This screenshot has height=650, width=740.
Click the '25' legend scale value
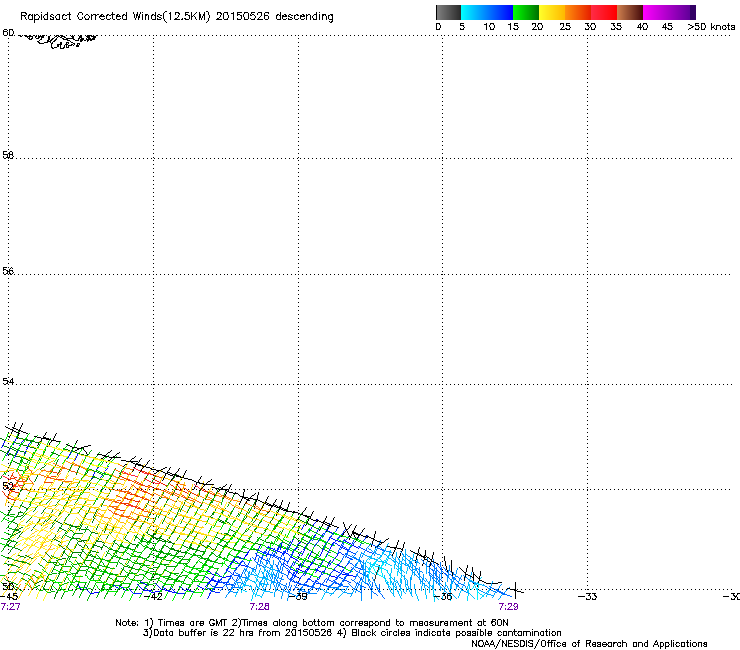[565, 27]
